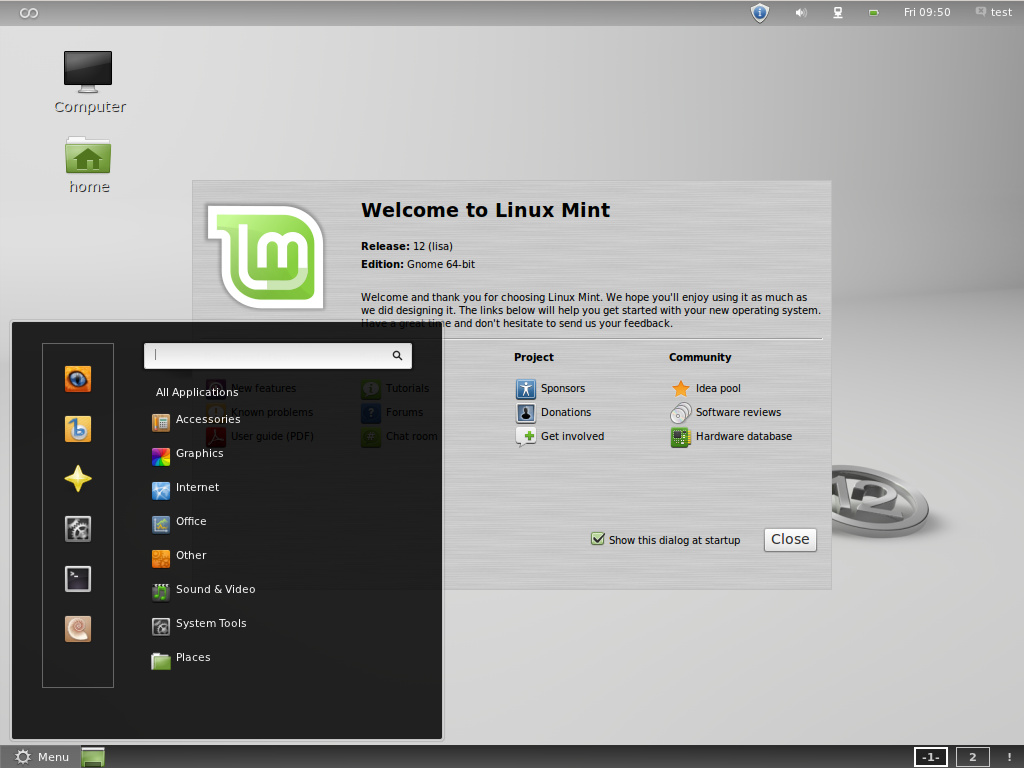Click the menu search input field

click(x=278, y=356)
